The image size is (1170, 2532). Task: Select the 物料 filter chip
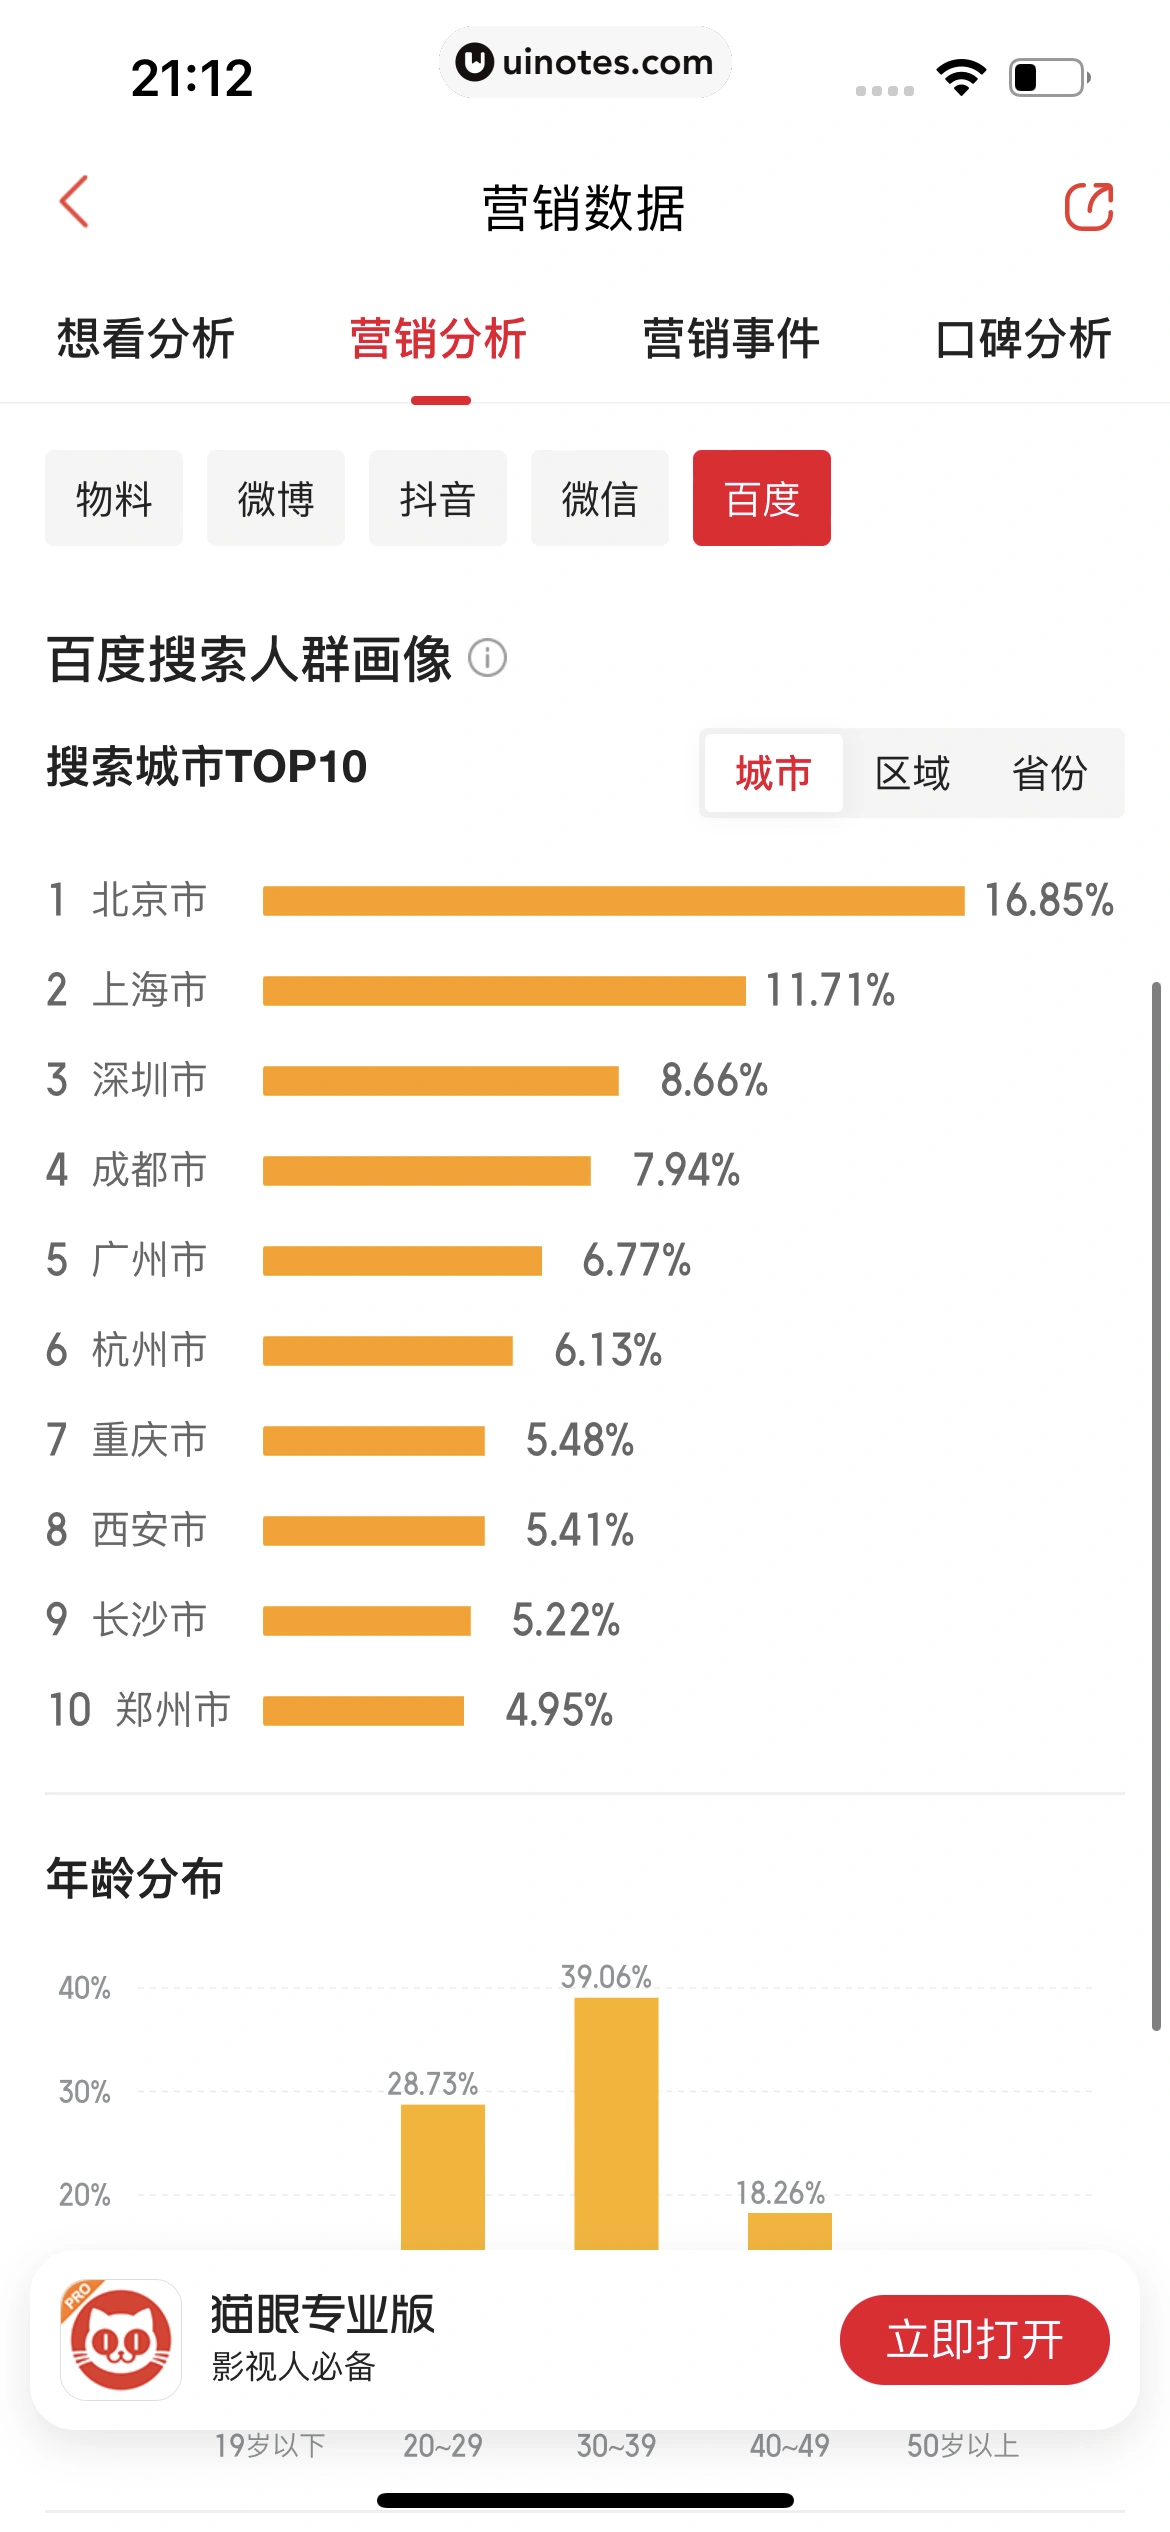click(x=114, y=498)
